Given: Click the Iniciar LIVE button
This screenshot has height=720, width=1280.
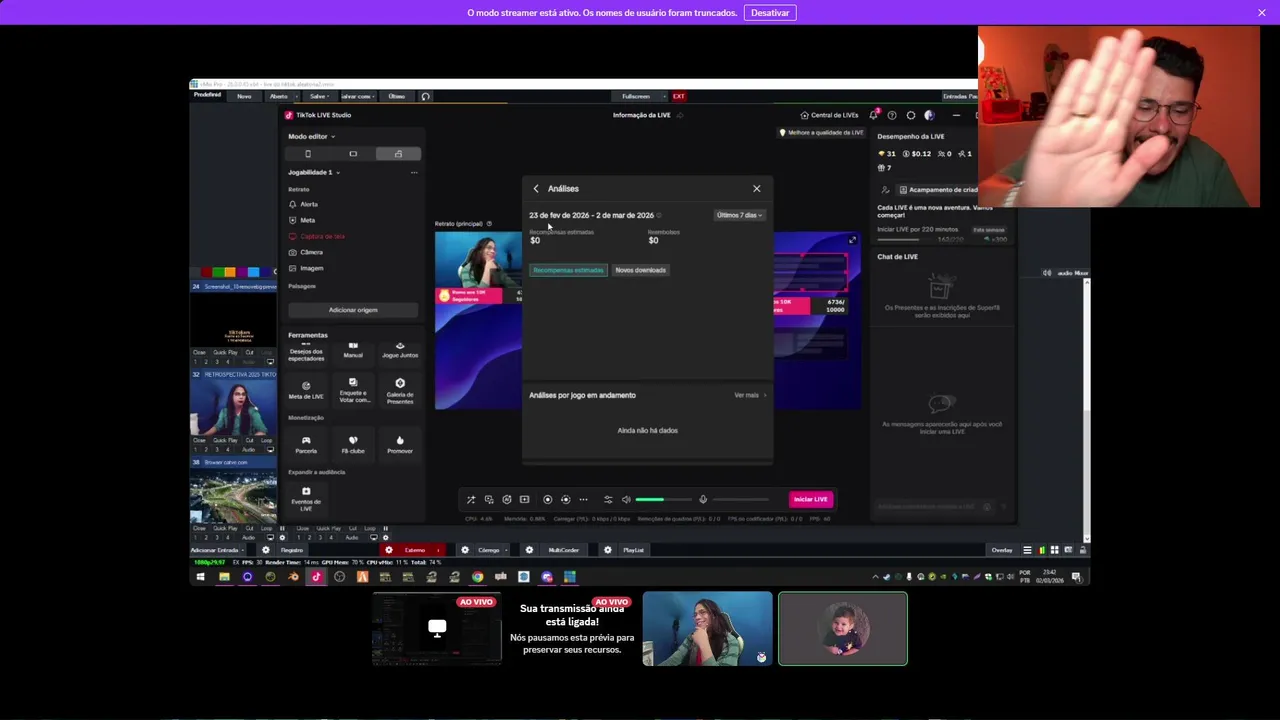Looking at the screenshot, I should coord(810,499).
